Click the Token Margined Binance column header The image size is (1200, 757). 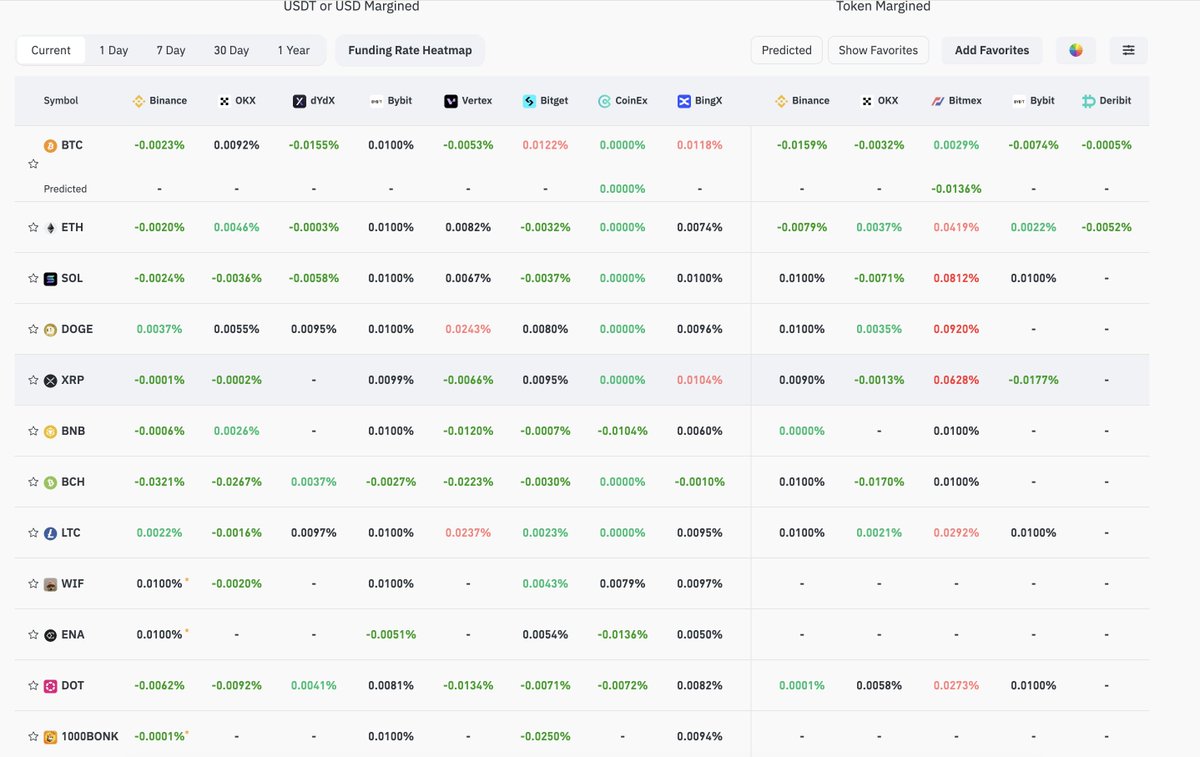[x=802, y=101]
